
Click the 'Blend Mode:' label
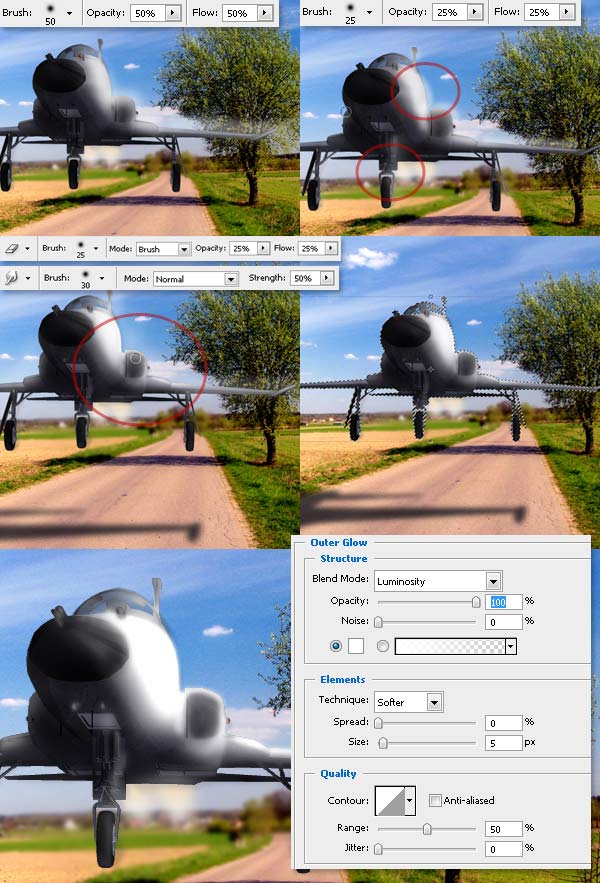click(x=340, y=578)
